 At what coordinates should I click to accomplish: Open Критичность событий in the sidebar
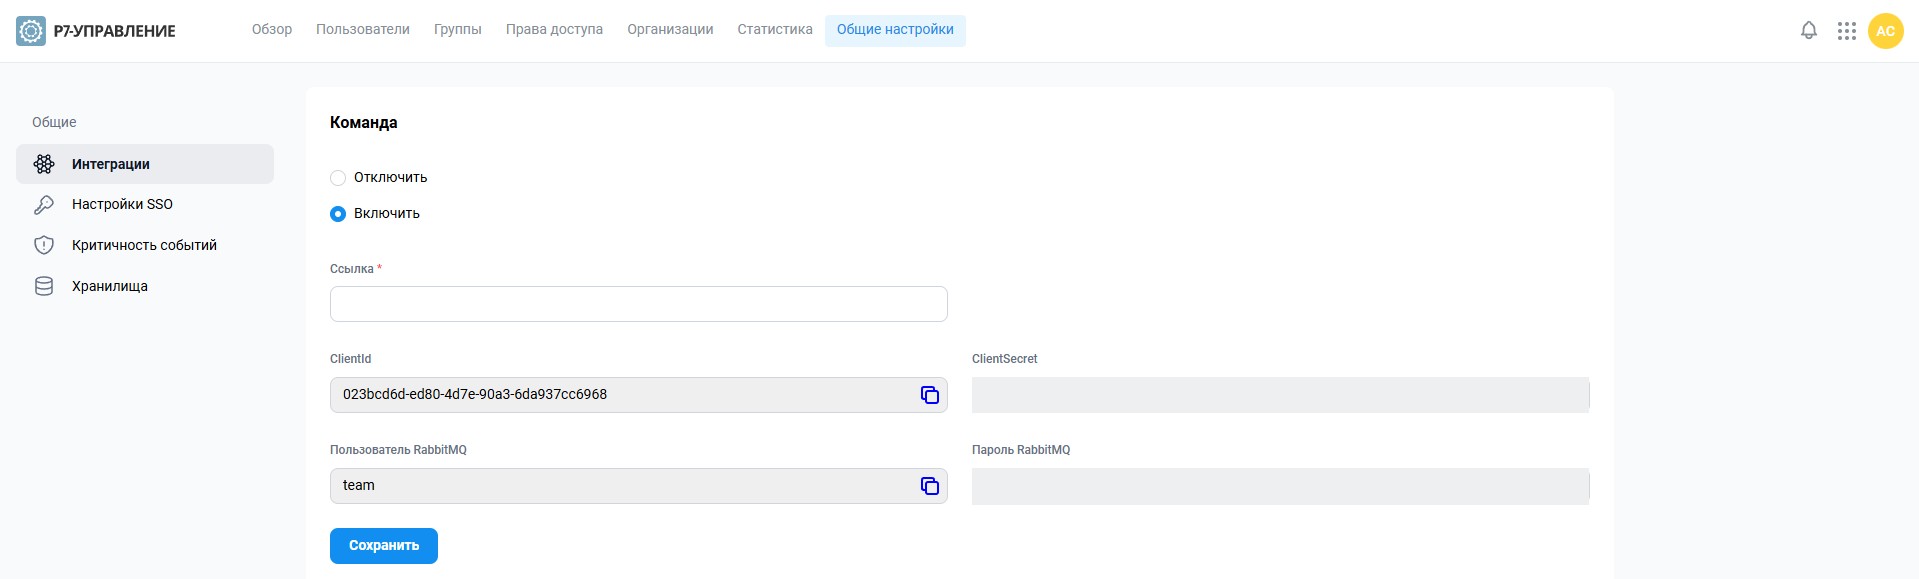[x=145, y=245]
